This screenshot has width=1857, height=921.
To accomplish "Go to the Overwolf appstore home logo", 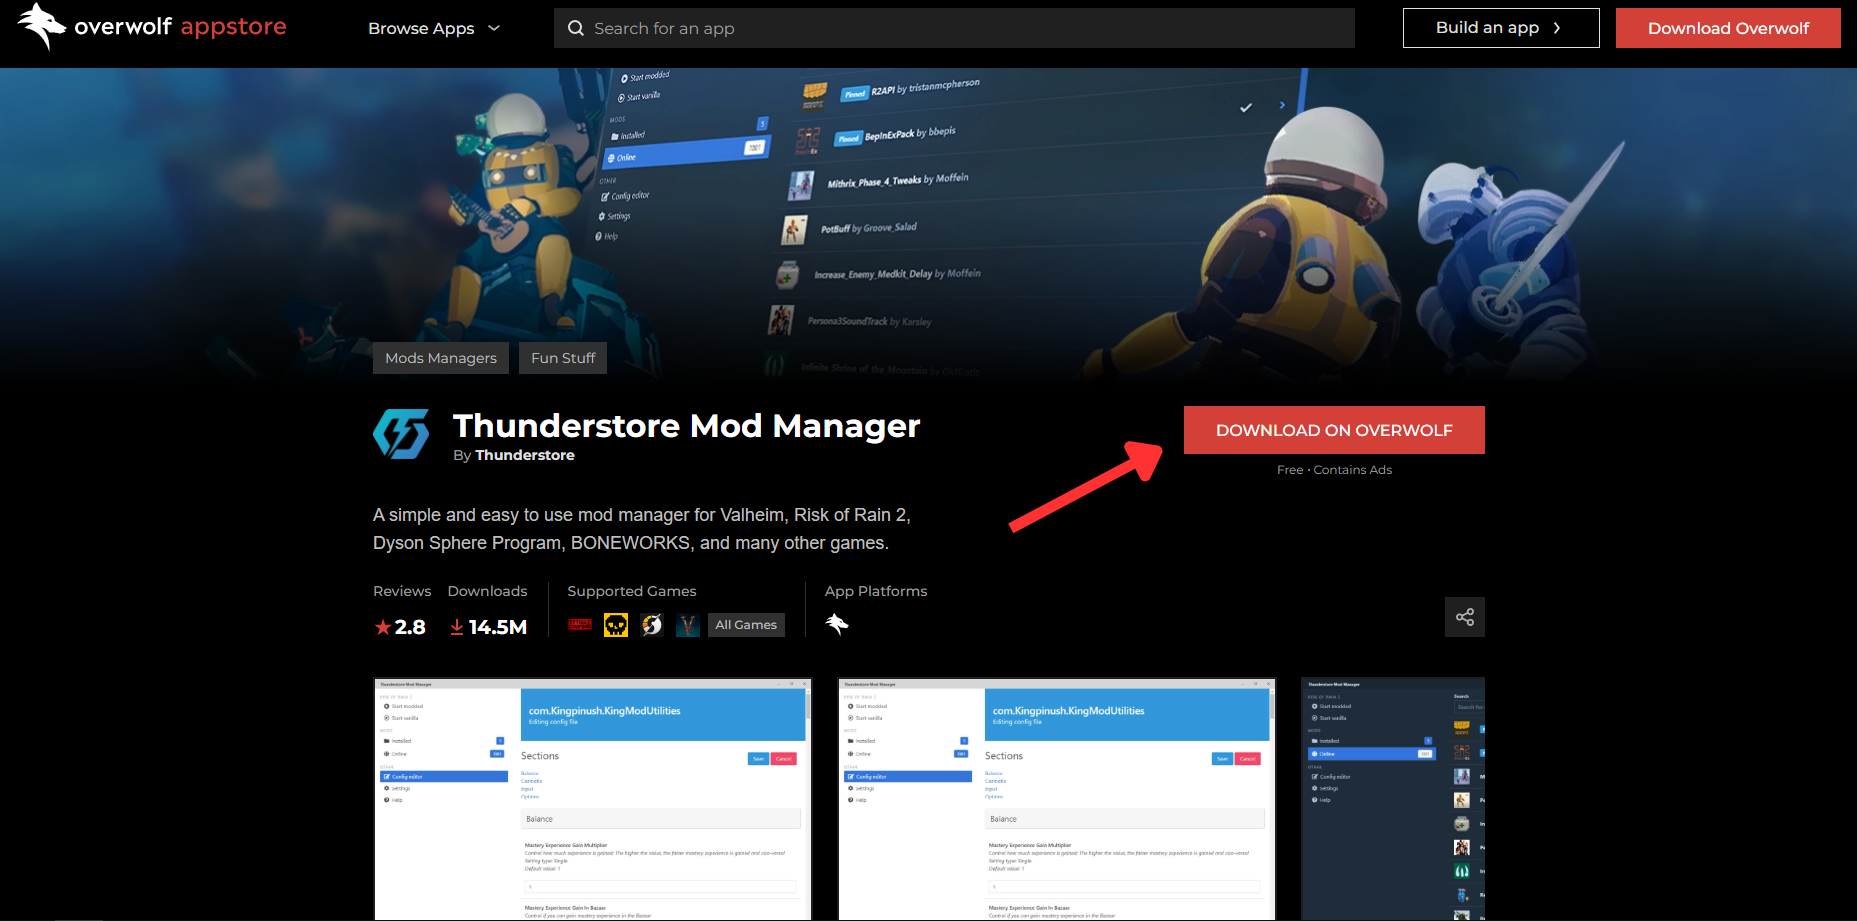I will tap(152, 26).
